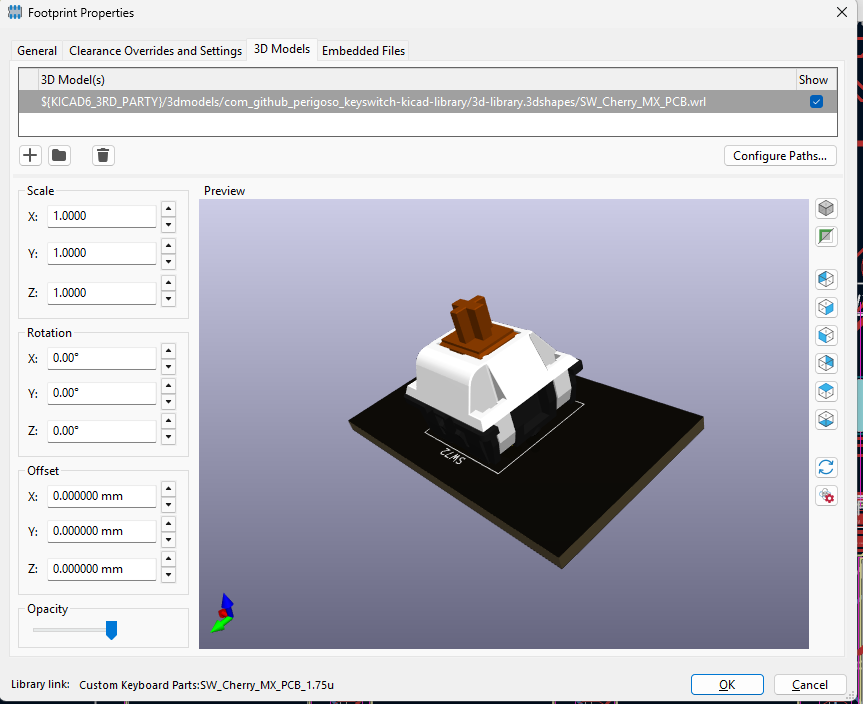Viewport: 863px width, 704px height.
Task: Decrease Rotation Z using the down stepper
Action: coord(168,437)
